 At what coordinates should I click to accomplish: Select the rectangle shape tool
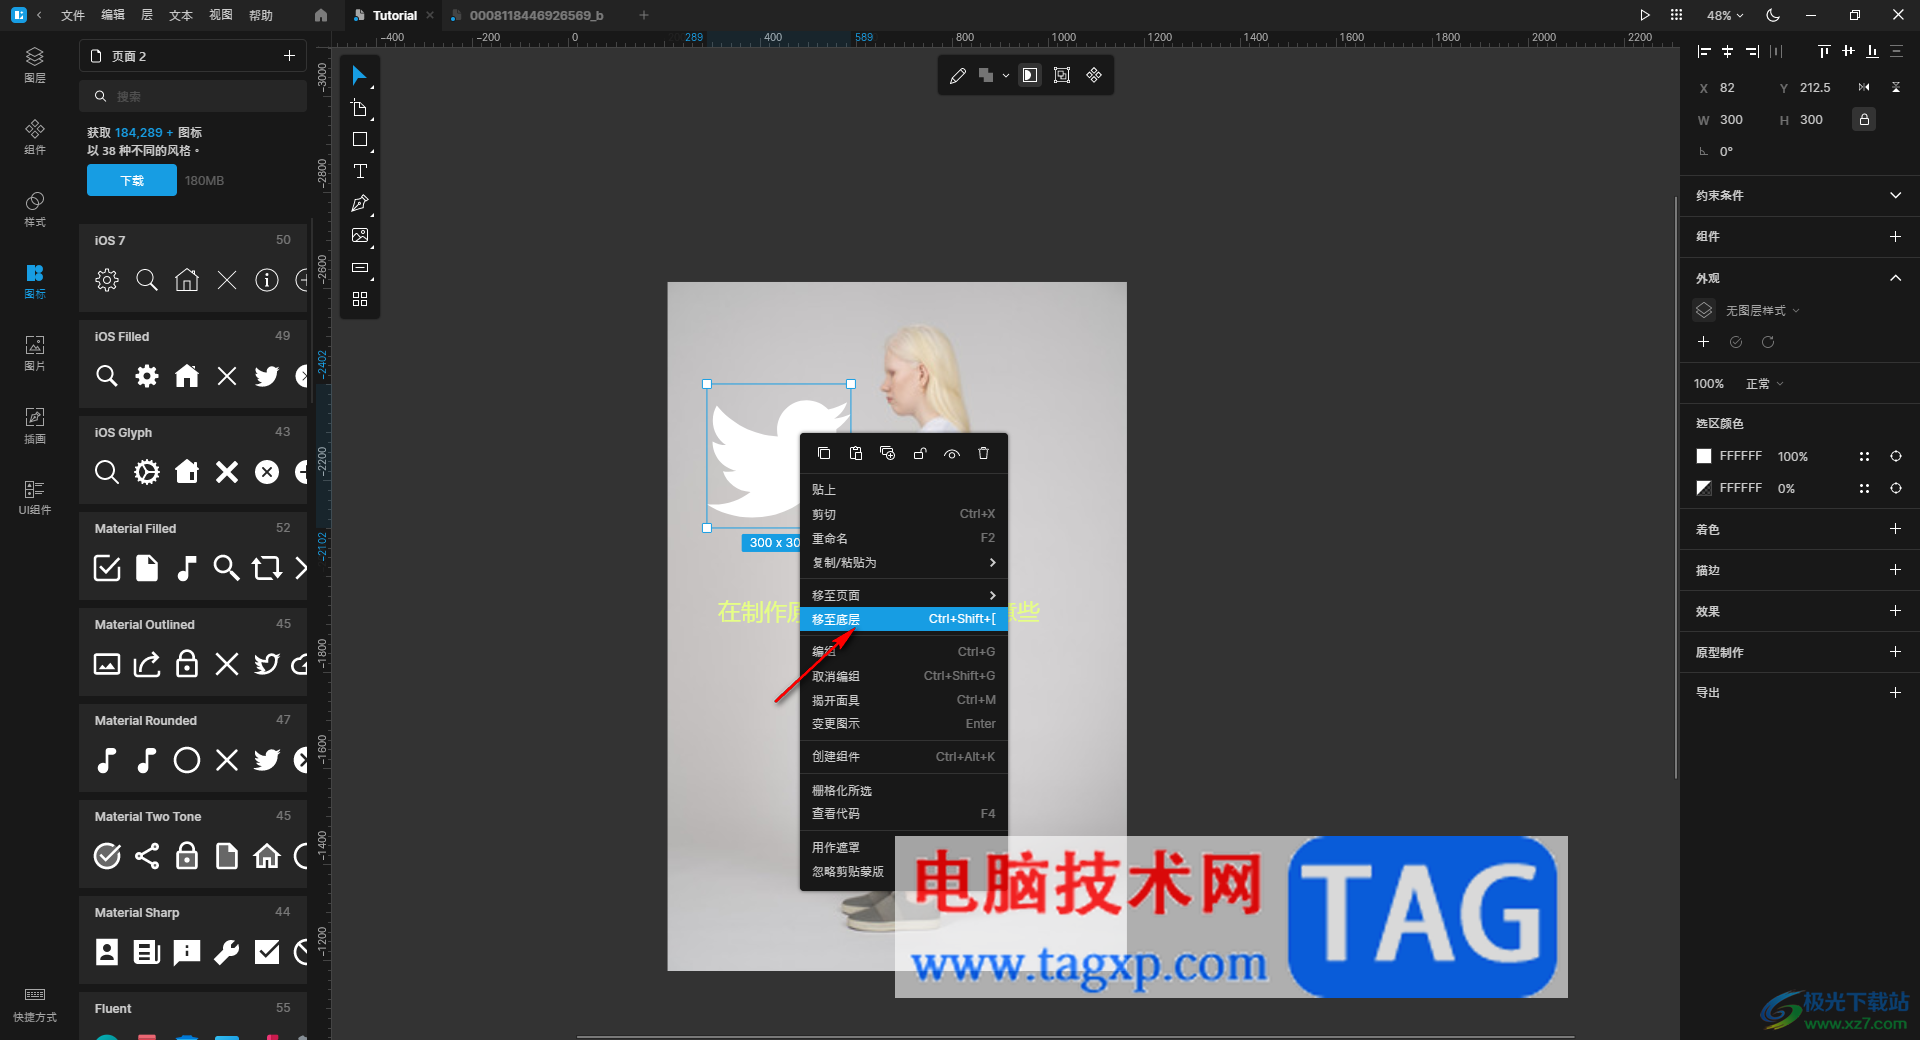tap(359, 140)
